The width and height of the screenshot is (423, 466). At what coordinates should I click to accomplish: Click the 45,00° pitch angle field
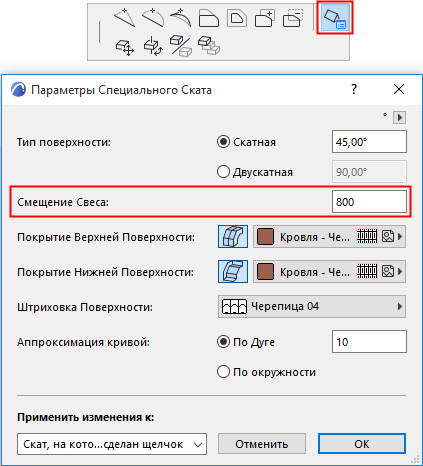click(369, 142)
